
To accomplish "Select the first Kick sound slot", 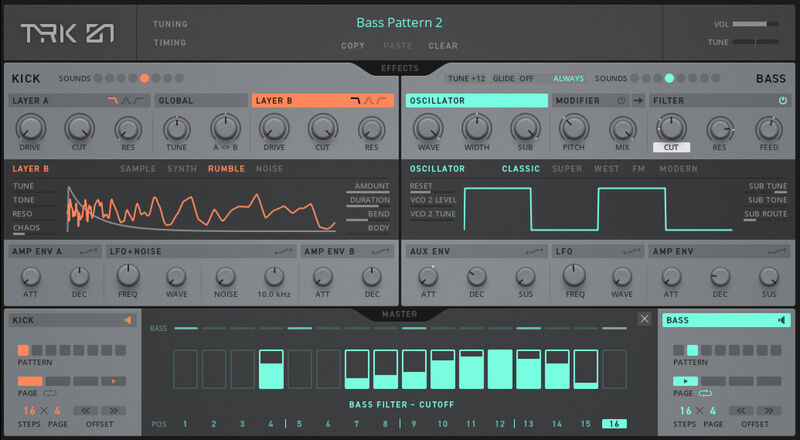I will point(98,78).
